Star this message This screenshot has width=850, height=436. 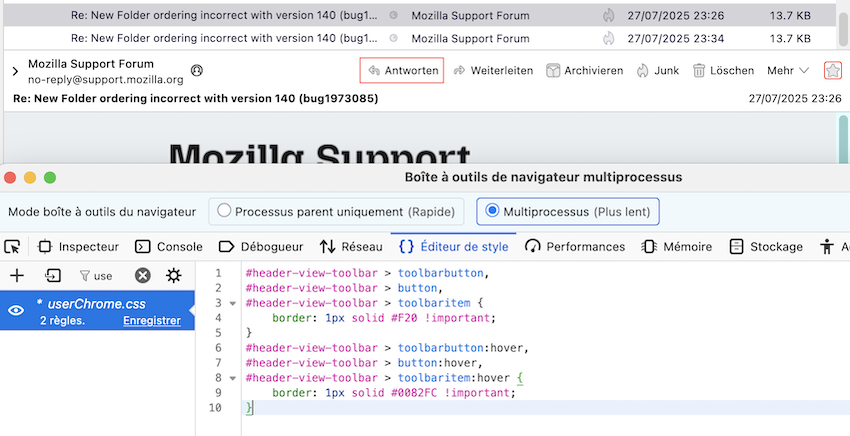[x=832, y=71]
